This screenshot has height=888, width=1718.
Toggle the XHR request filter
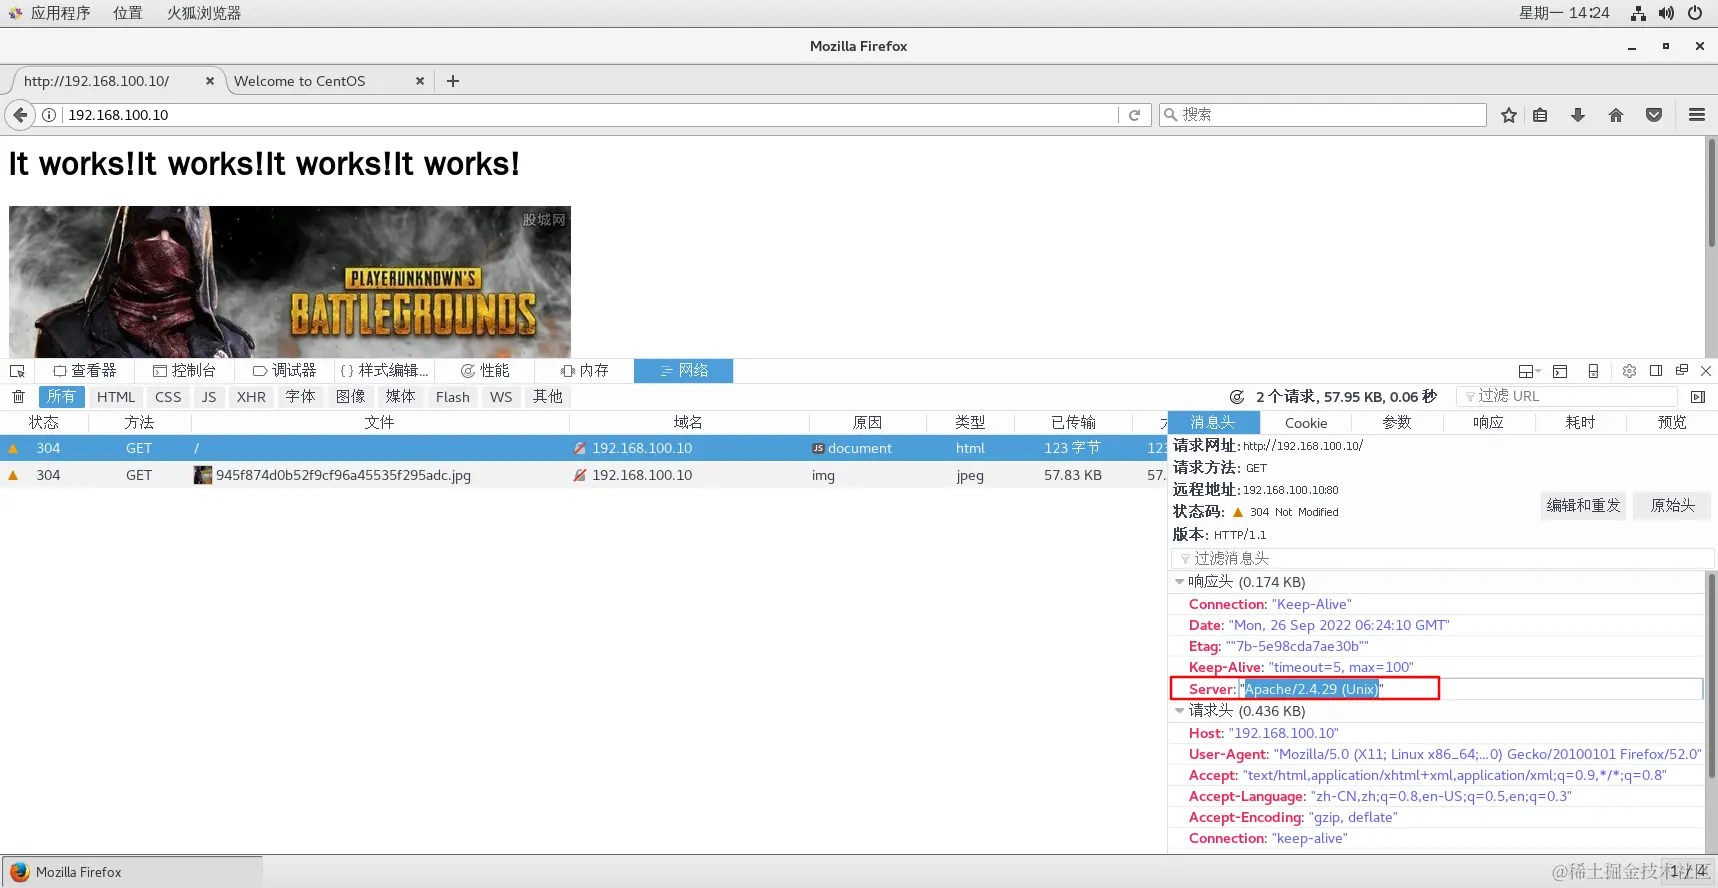click(251, 397)
